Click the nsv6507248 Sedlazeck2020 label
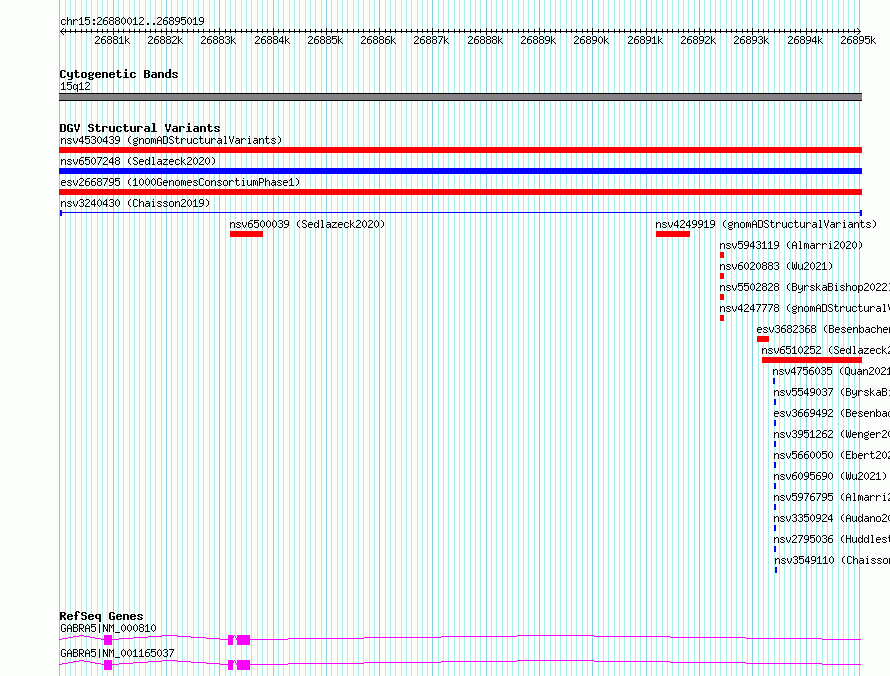This screenshot has width=890, height=676. click(x=138, y=161)
